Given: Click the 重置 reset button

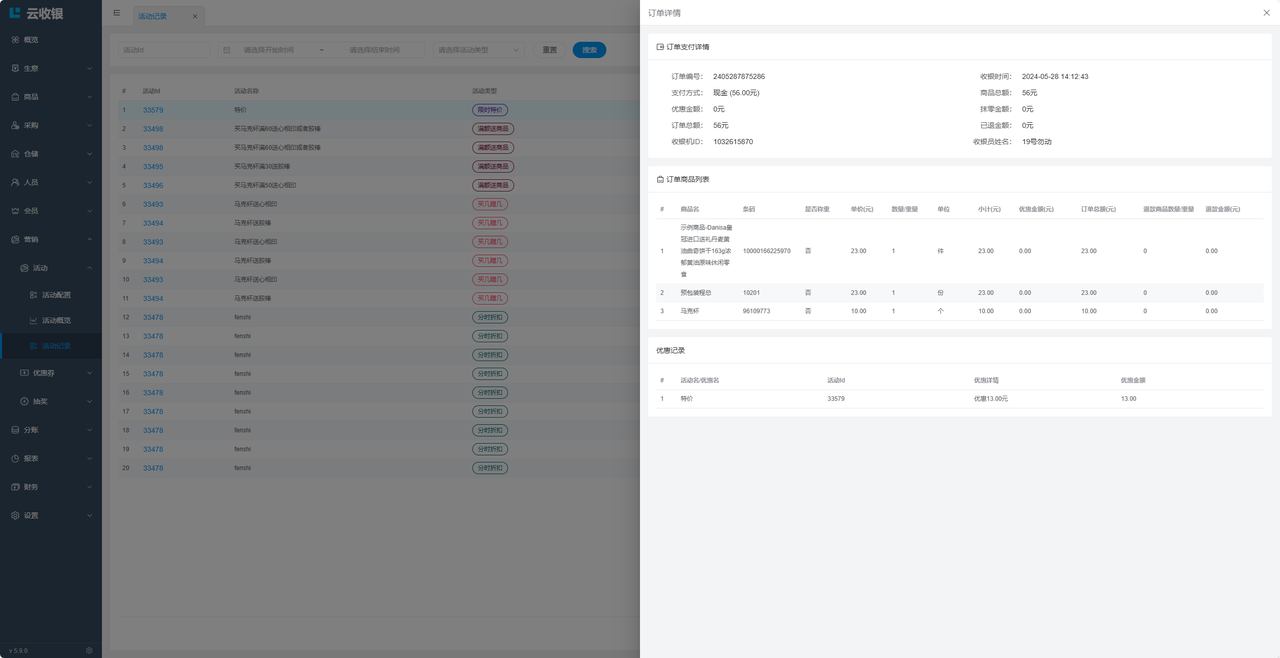Looking at the screenshot, I should click(x=550, y=50).
